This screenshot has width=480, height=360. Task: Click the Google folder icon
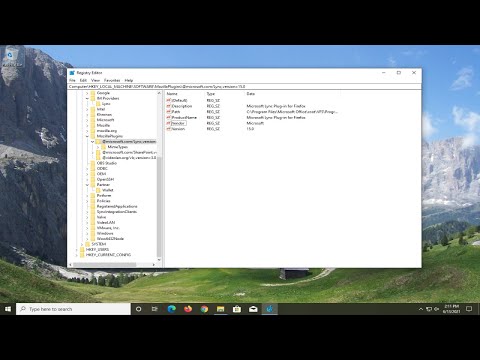93,93
